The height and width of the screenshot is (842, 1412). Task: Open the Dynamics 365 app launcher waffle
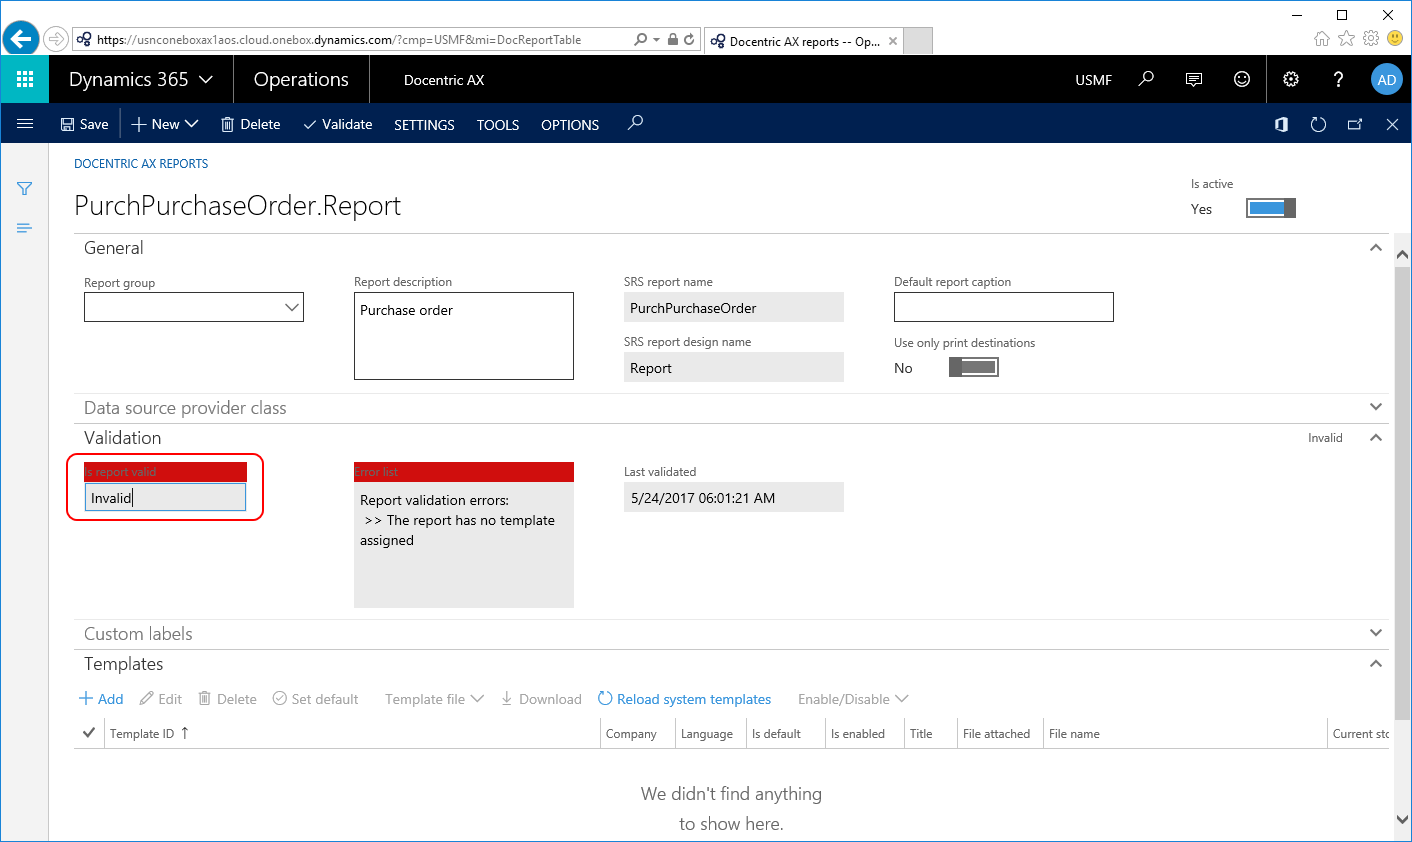tap(25, 79)
